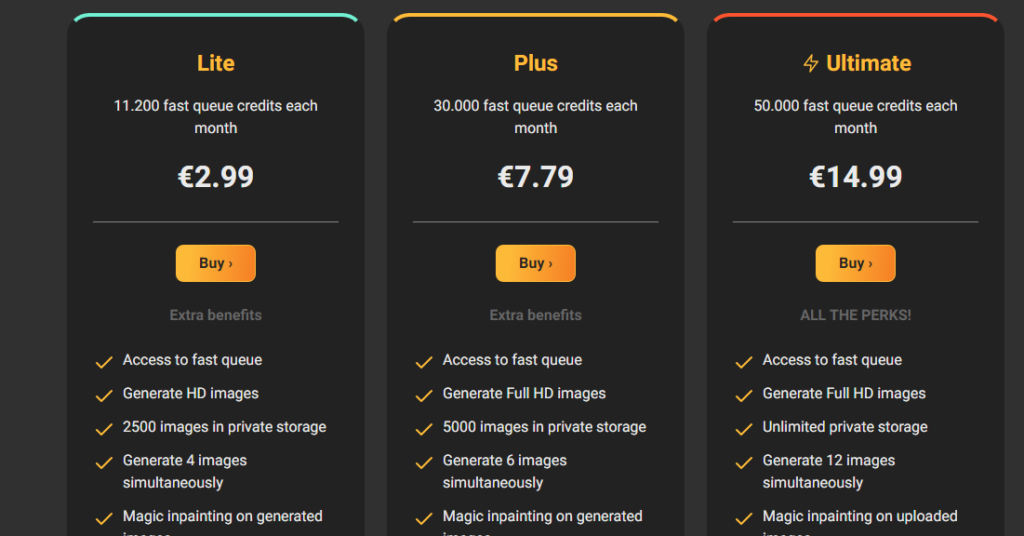Select the Lite plan title
This screenshot has width=1024, height=536.
[216, 63]
